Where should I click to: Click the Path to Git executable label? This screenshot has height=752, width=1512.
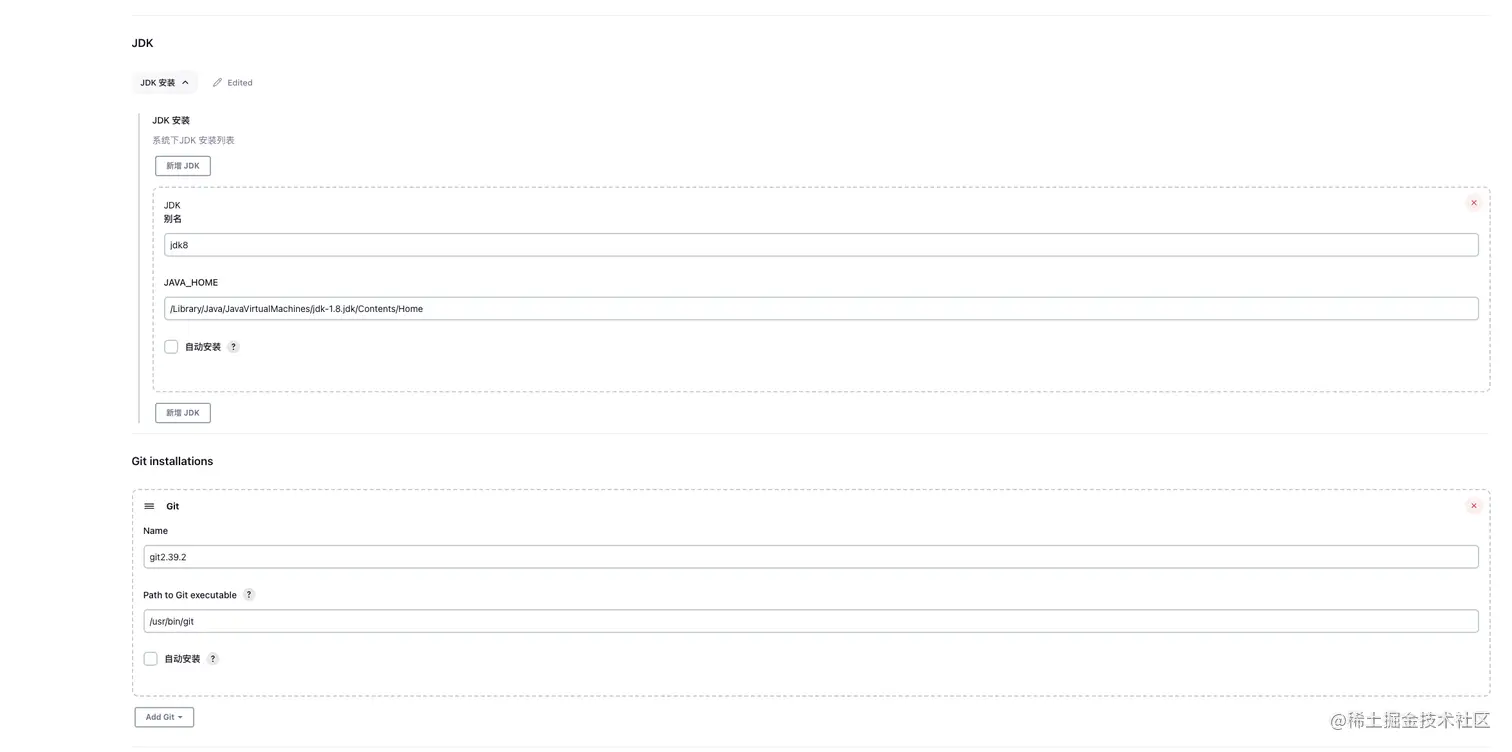click(x=190, y=595)
